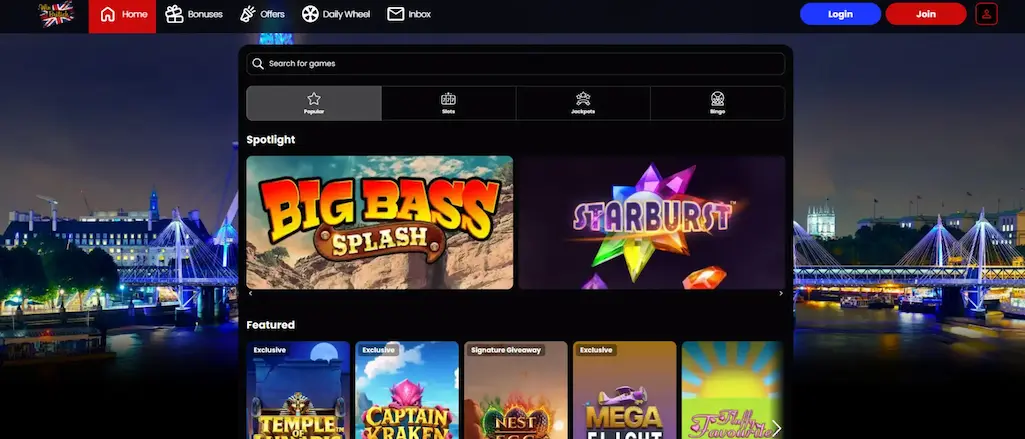Open the Bonuses page

pos(193,14)
